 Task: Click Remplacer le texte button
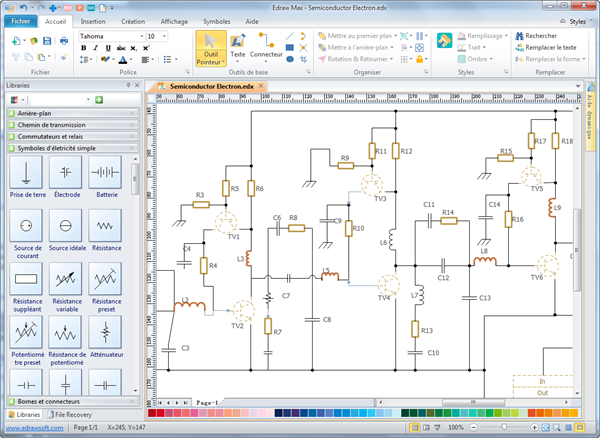pyautogui.click(x=546, y=47)
